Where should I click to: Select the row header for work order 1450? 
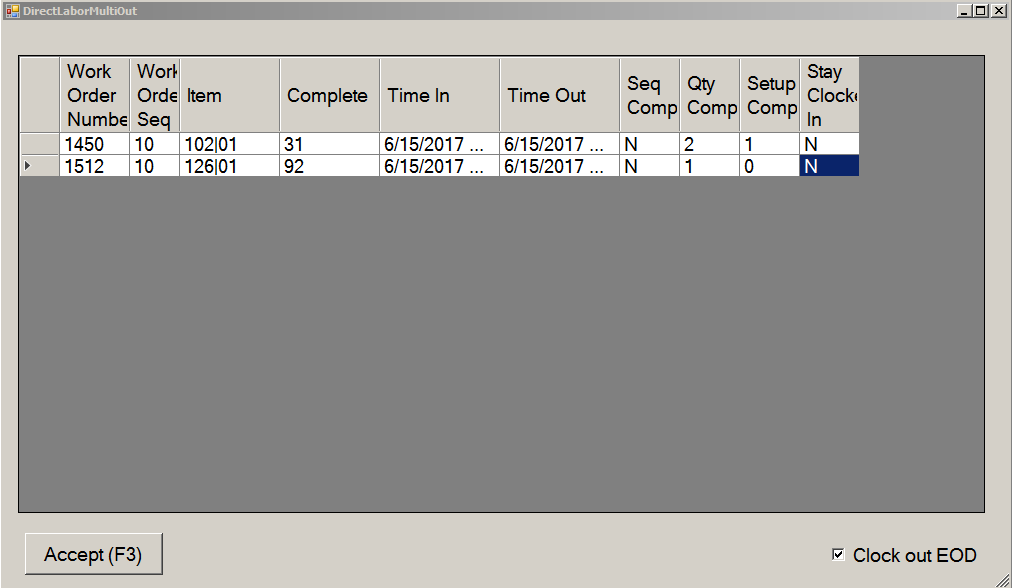[x=39, y=145]
